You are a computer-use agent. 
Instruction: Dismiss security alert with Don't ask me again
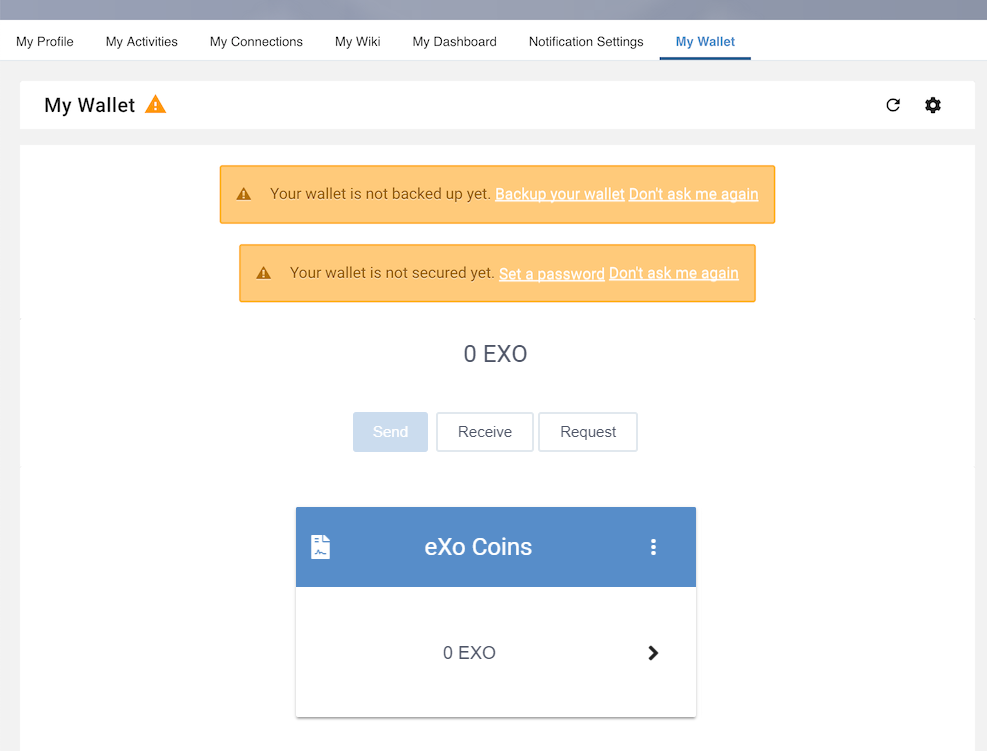674,273
